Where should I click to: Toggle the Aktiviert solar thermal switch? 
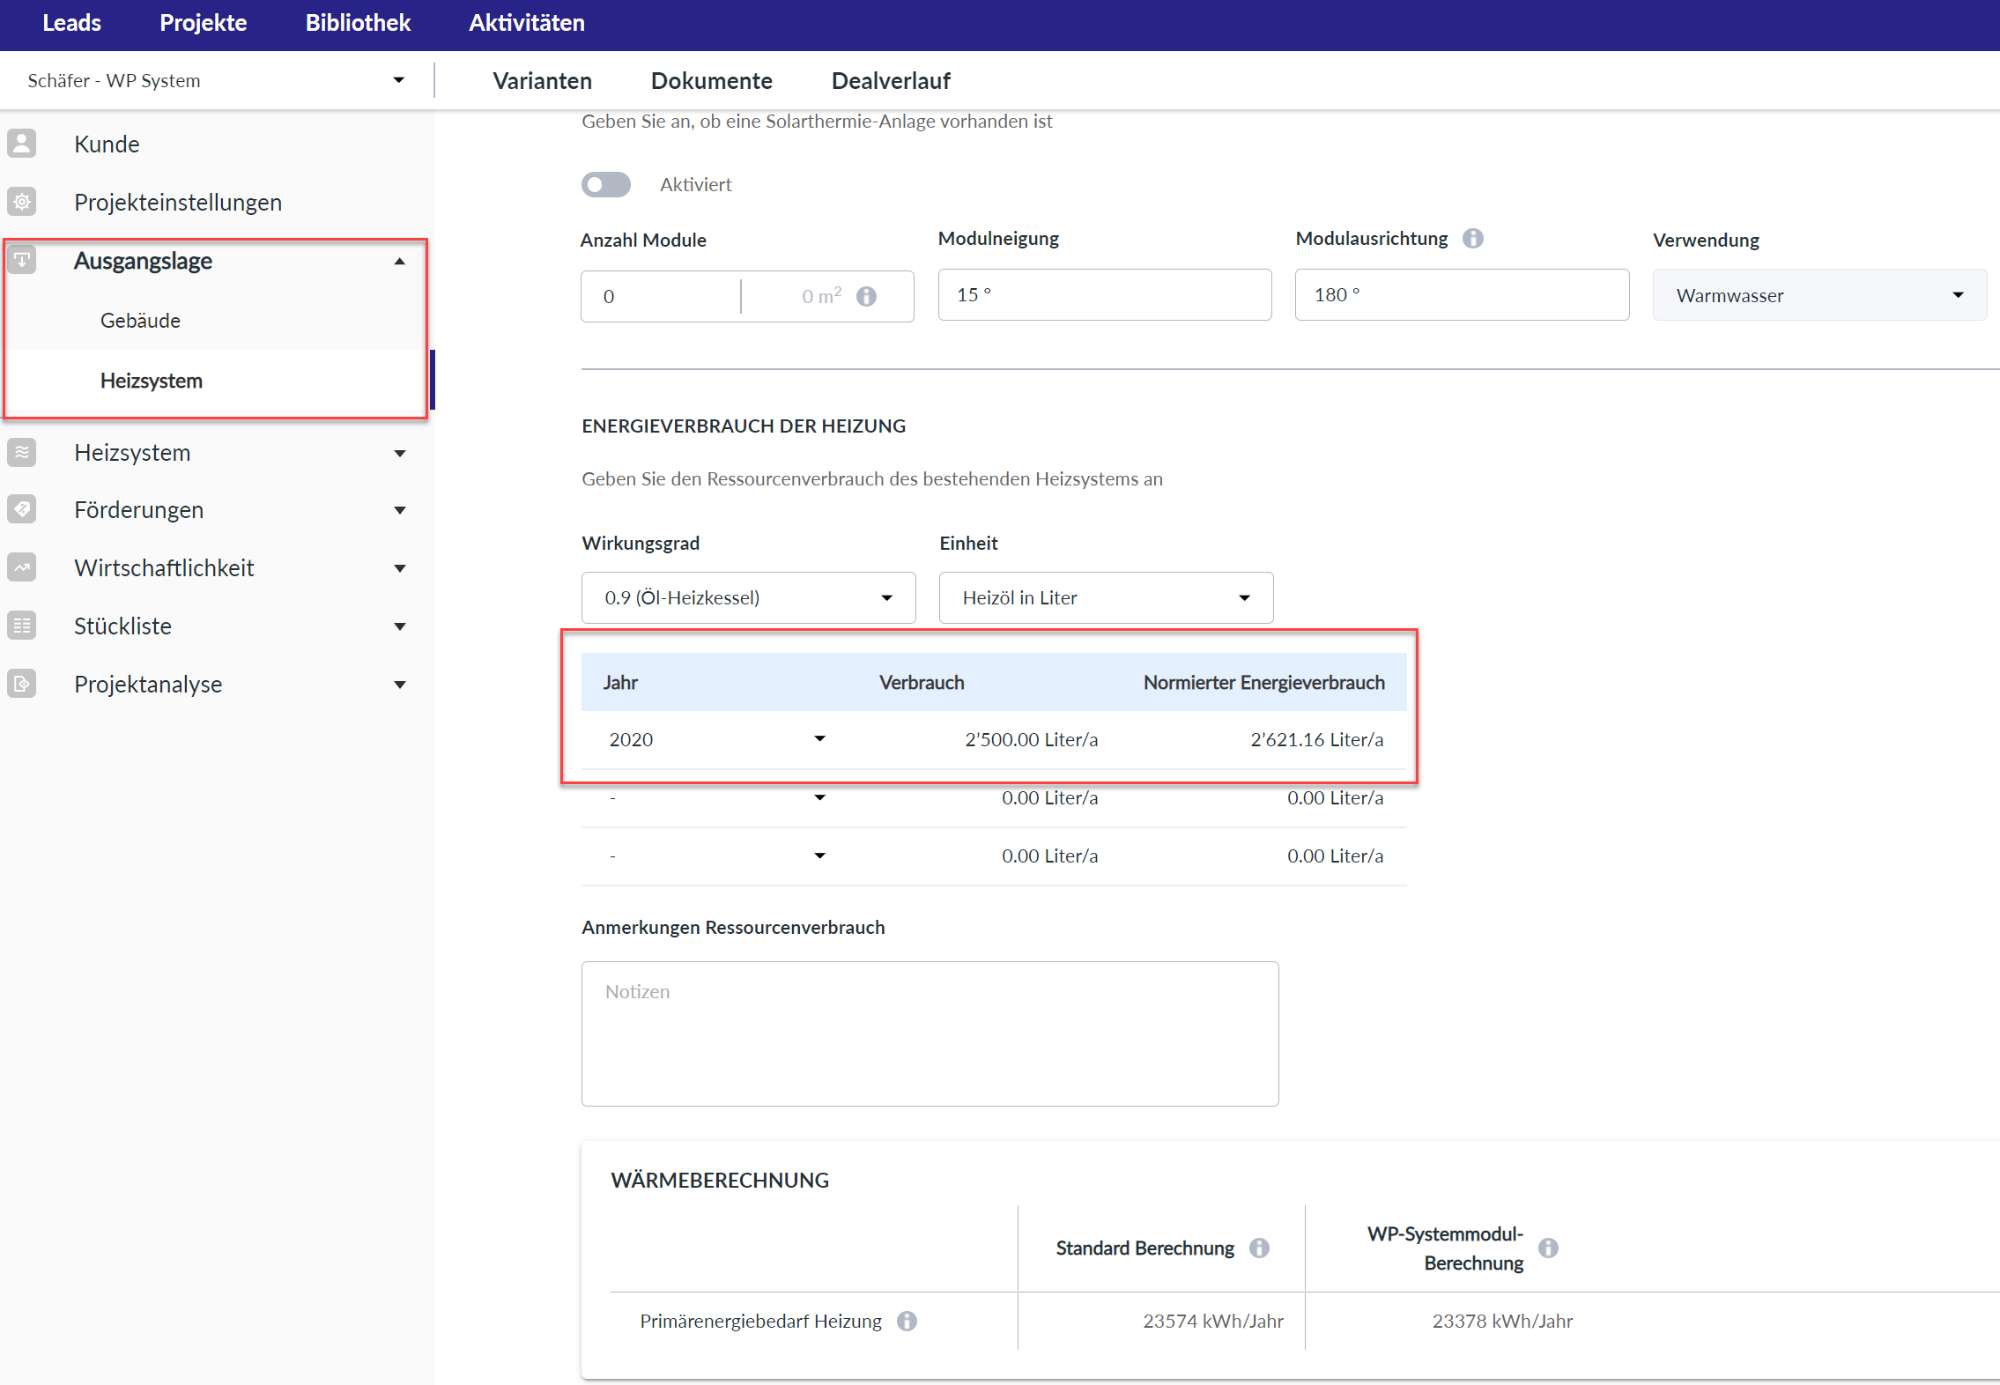tap(606, 184)
